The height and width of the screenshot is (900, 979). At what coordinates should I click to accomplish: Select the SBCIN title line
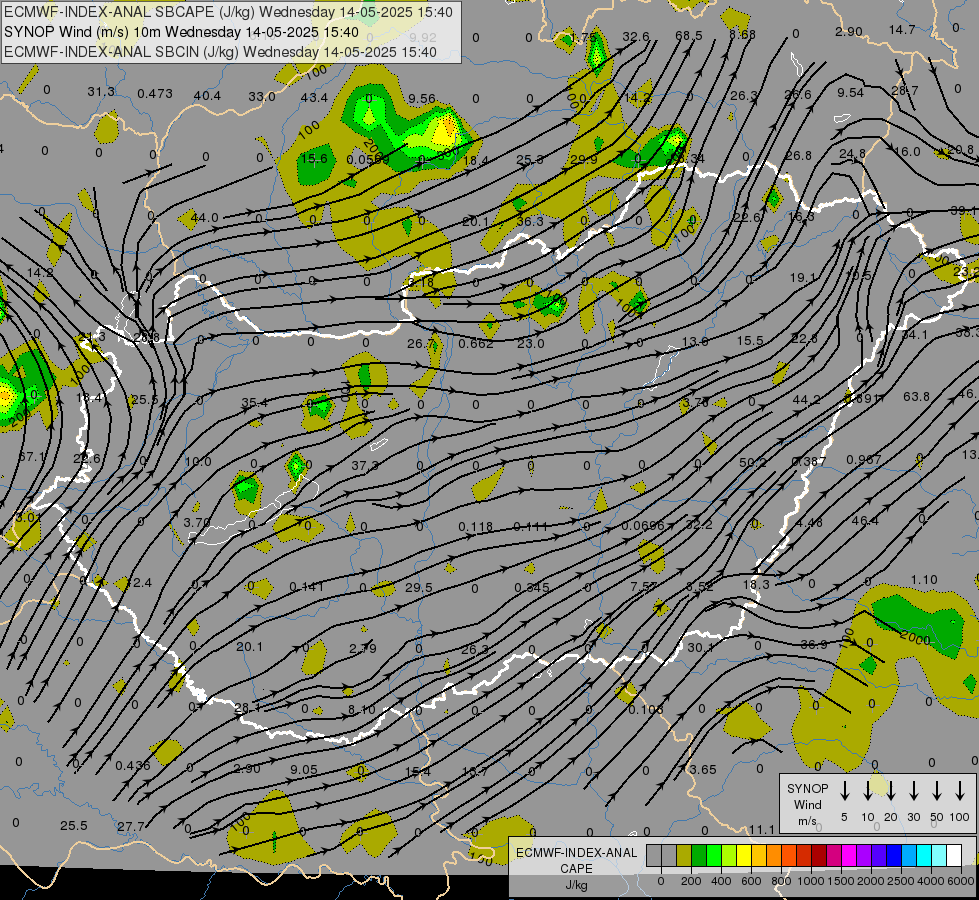220,52
